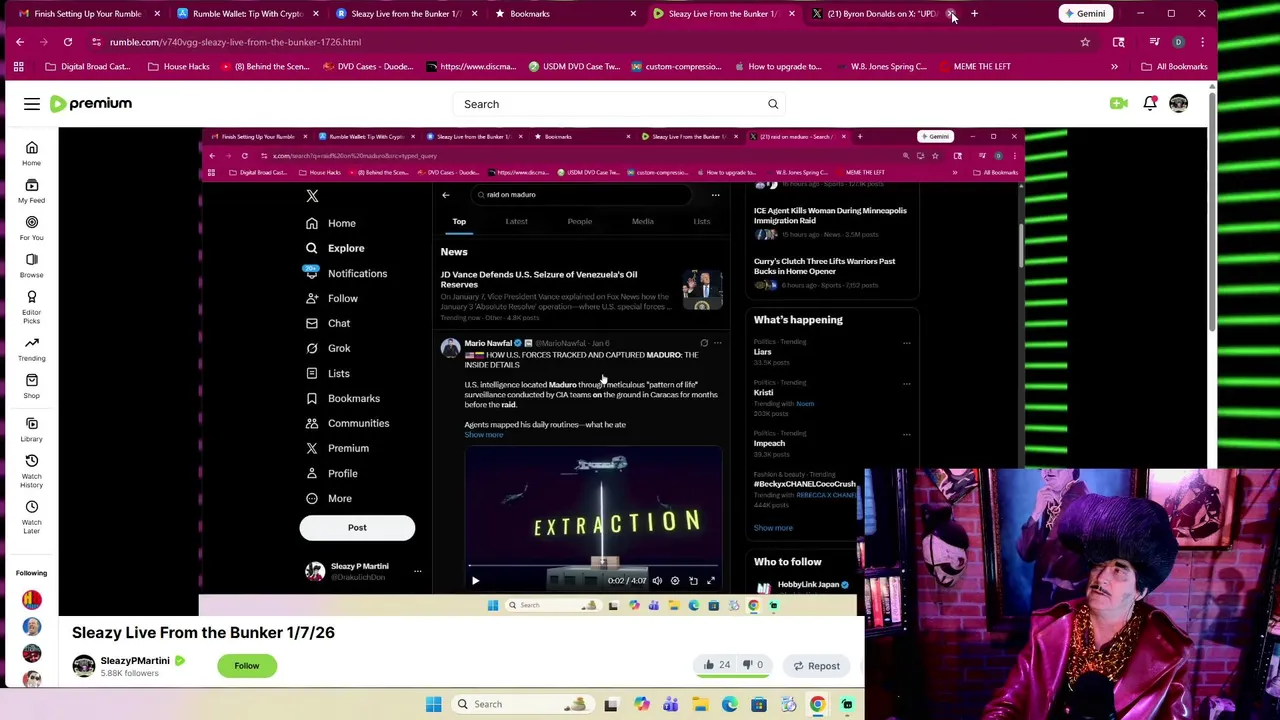The width and height of the screenshot is (1280, 720).
Task: Click the green Go Live camera icon
Action: (1119, 104)
